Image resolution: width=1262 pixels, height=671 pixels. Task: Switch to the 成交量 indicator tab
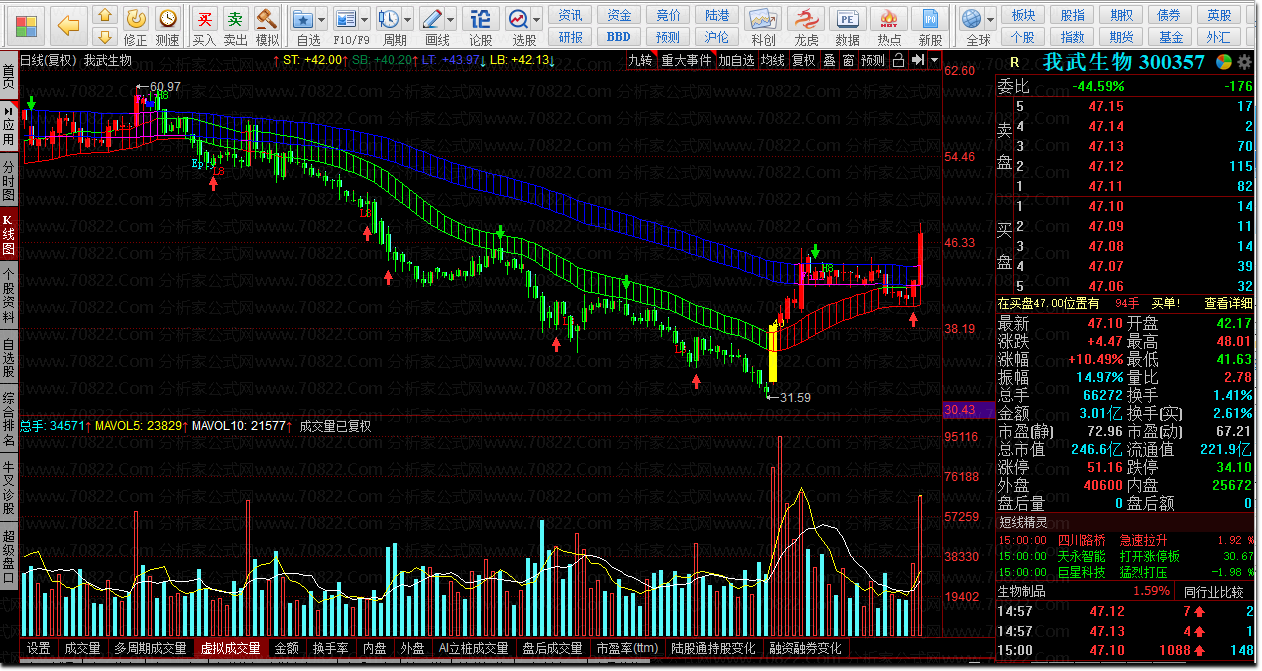coord(83,648)
